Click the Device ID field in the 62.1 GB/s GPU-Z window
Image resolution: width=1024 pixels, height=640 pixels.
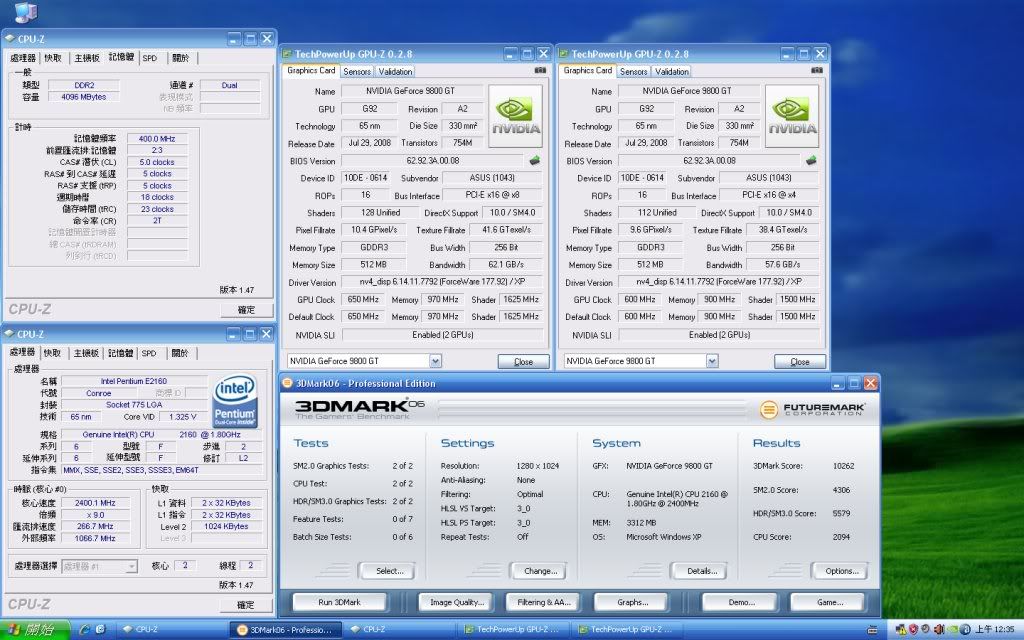tap(366, 178)
